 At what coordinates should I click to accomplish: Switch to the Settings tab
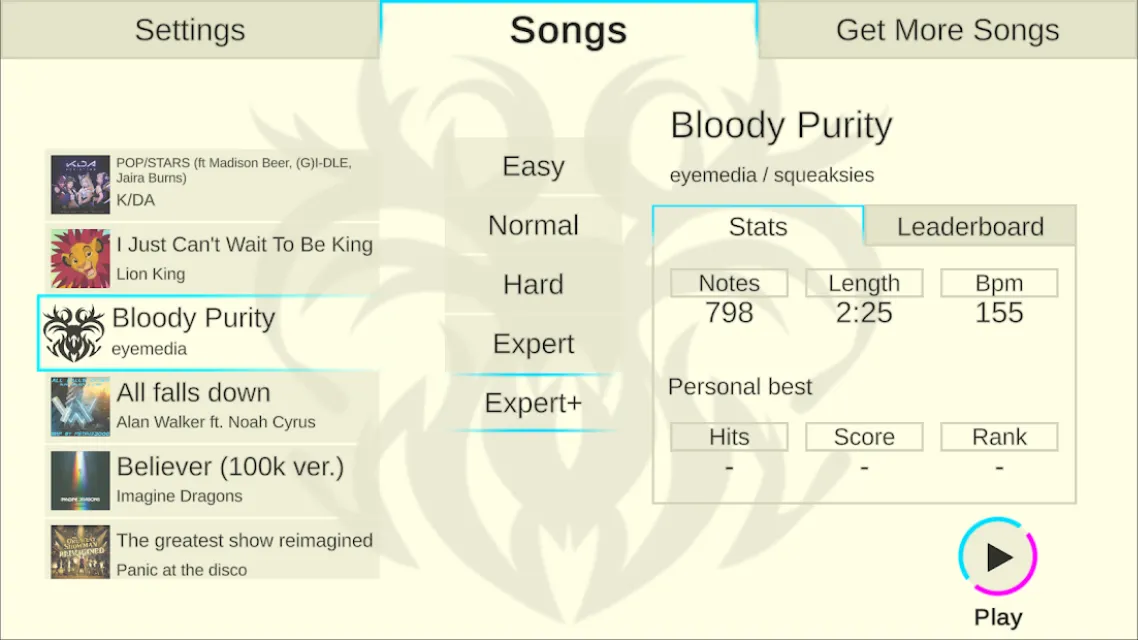(189, 30)
